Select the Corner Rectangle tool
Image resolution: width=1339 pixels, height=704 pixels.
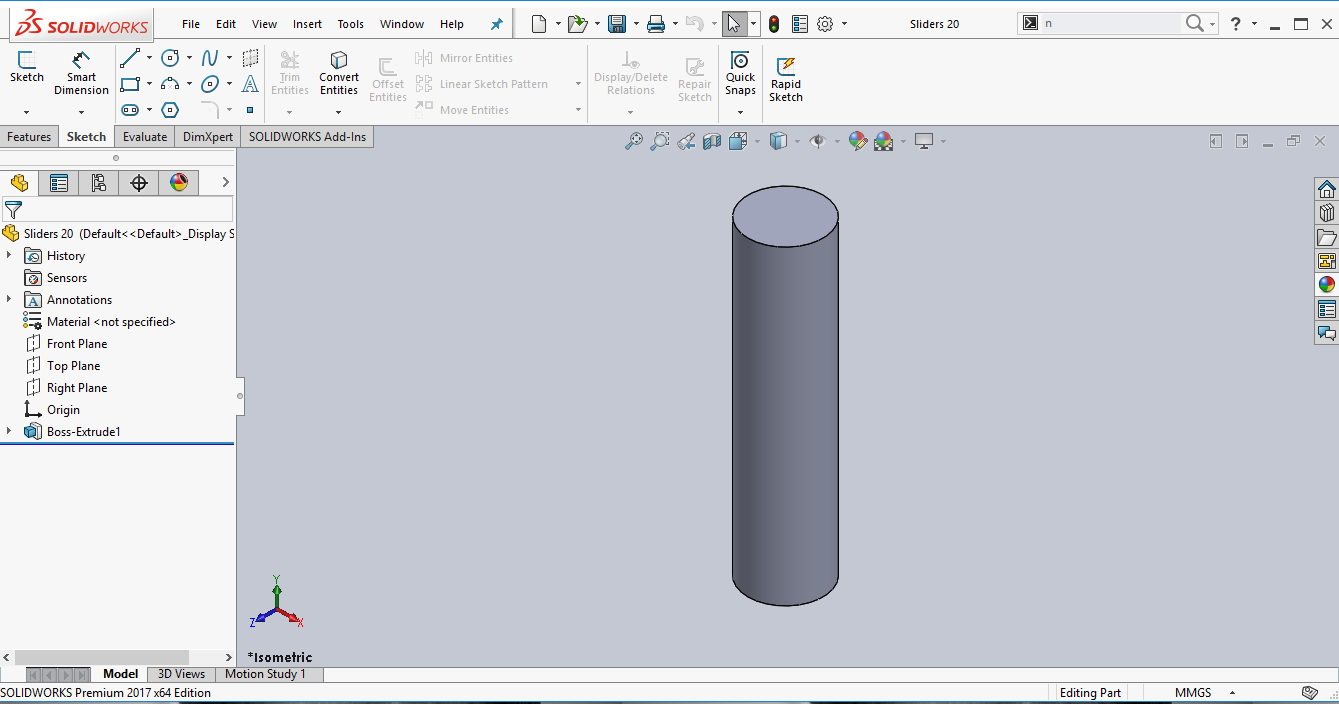(x=130, y=84)
